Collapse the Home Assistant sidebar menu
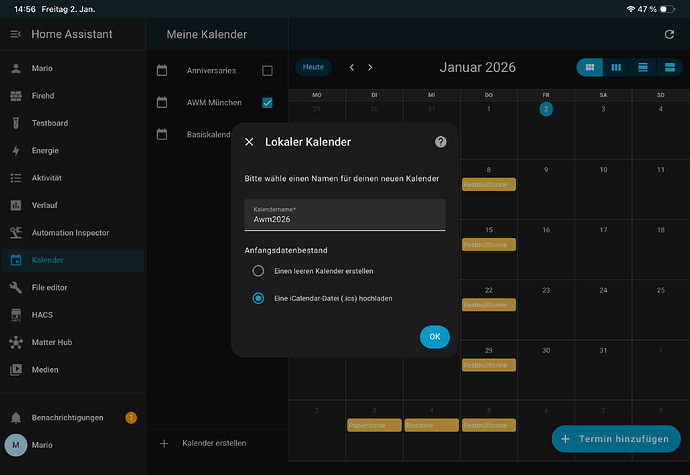Viewport: 690px width, 475px height. click(x=15, y=34)
